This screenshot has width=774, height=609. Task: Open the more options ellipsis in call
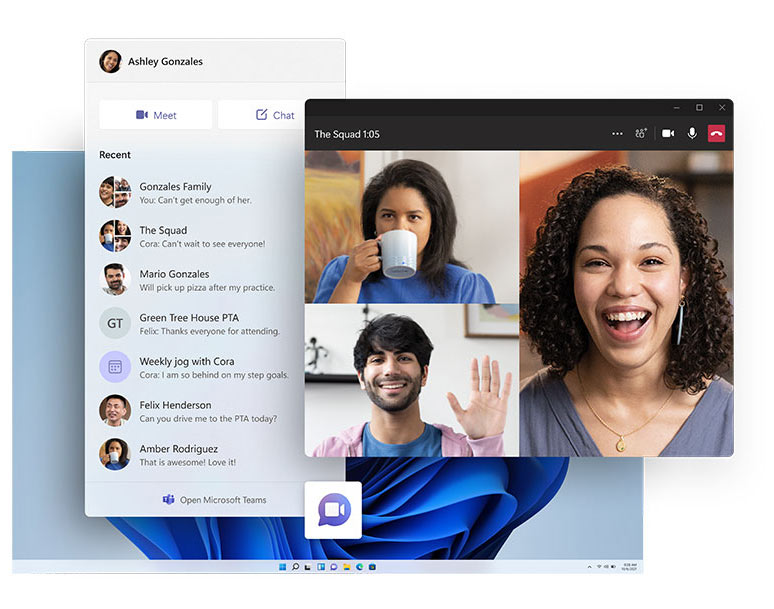coord(617,133)
